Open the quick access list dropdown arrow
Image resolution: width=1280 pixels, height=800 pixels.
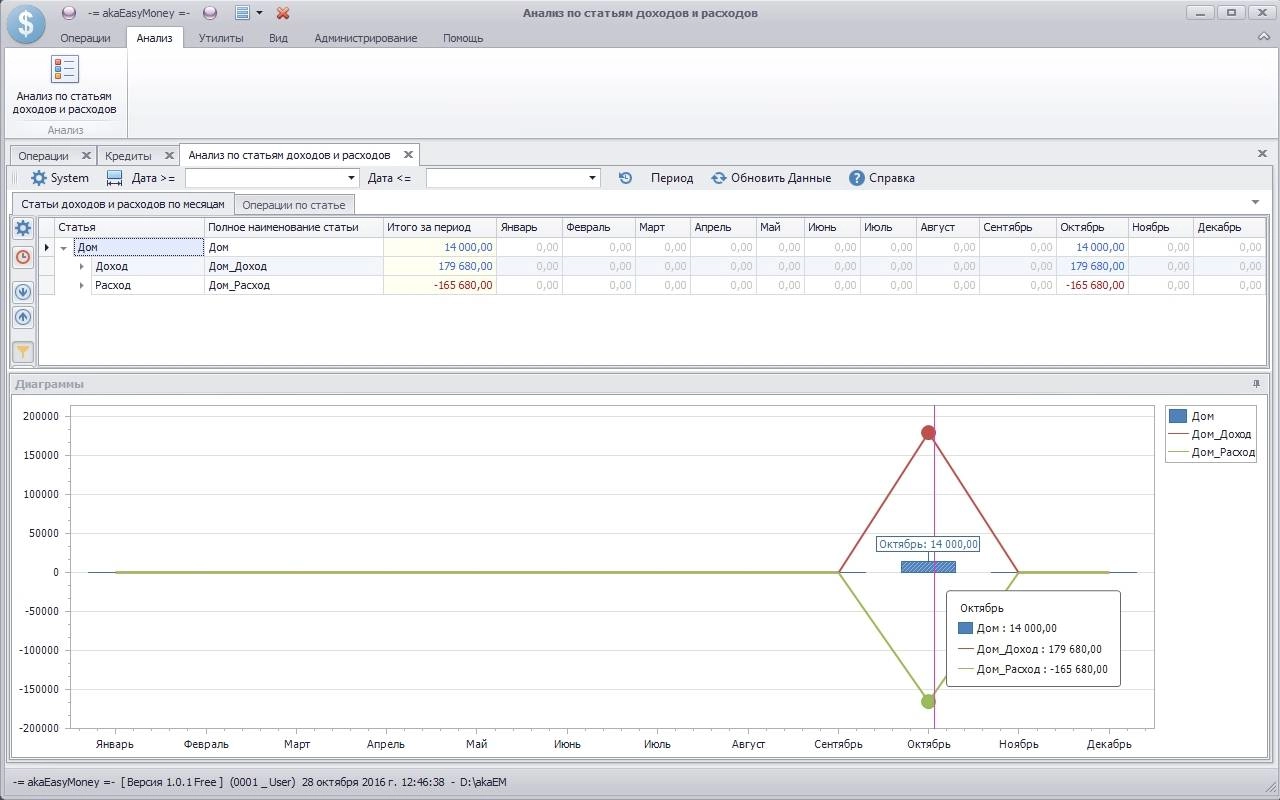click(259, 13)
